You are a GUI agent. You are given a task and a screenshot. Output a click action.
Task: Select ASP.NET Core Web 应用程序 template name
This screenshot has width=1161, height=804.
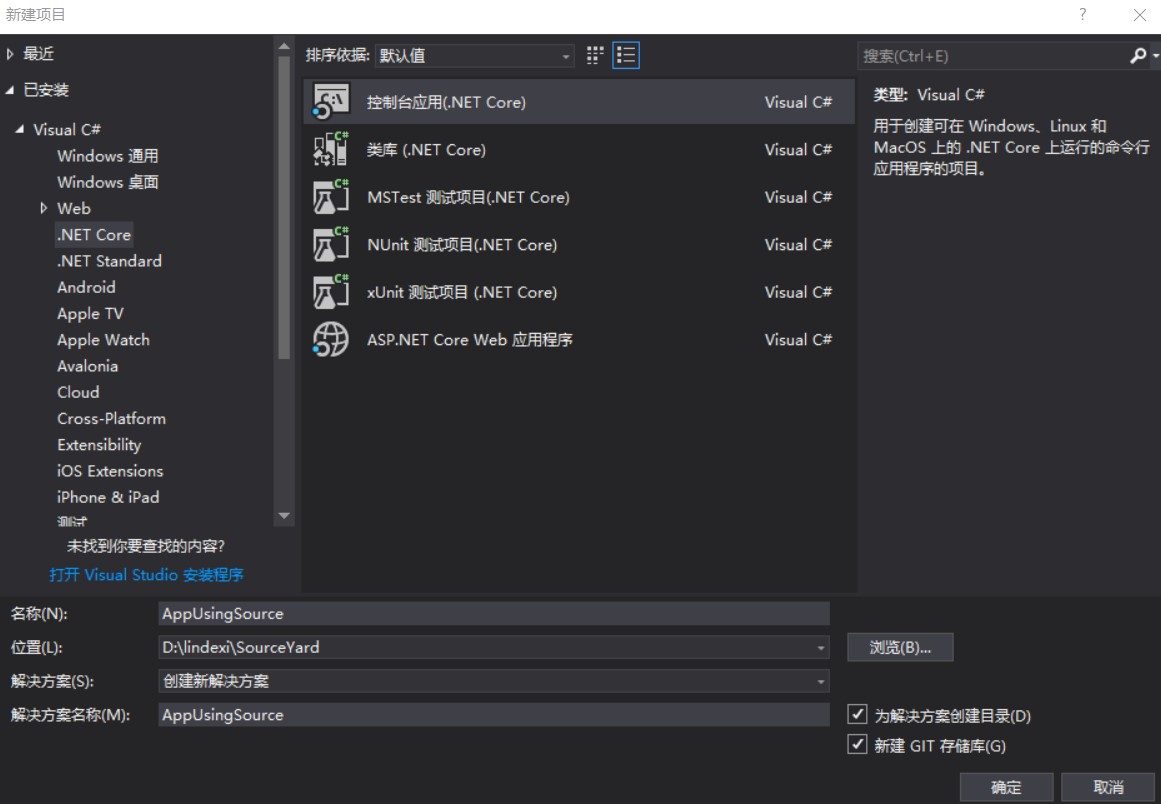point(469,340)
